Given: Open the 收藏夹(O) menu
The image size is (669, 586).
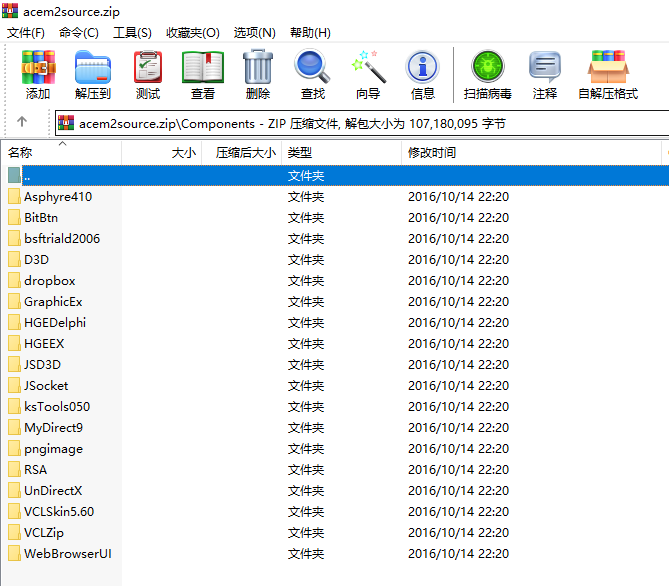Looking at the screenshot, I should tap(193, 32).
